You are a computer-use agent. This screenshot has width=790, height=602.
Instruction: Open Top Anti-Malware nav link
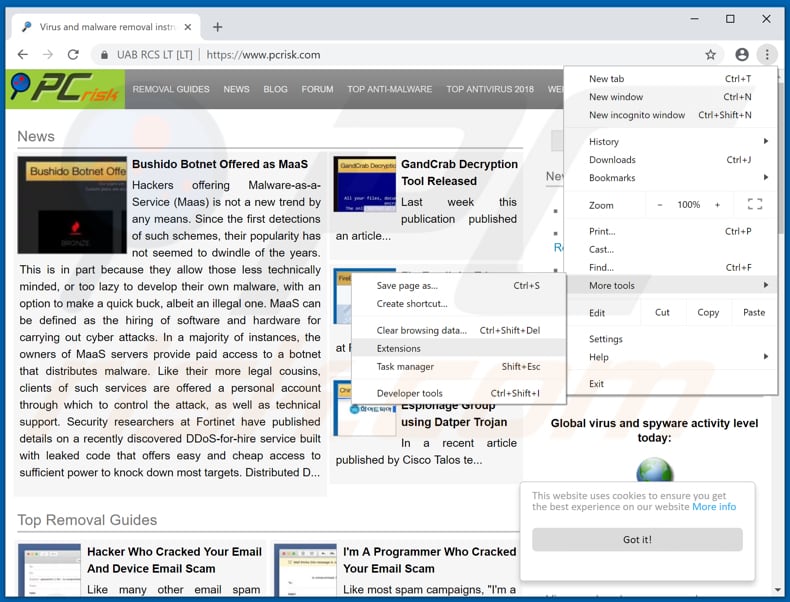point(389,89)
